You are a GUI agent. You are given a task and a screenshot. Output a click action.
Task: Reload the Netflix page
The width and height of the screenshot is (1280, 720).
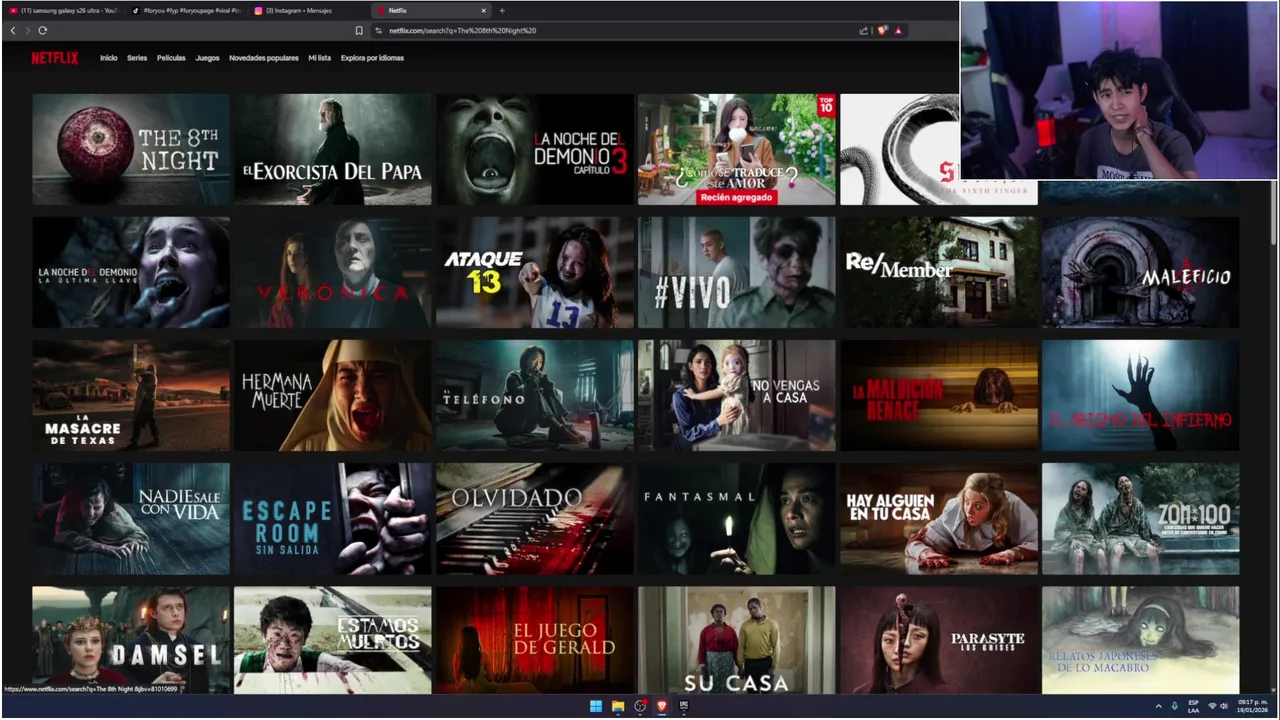43,31
